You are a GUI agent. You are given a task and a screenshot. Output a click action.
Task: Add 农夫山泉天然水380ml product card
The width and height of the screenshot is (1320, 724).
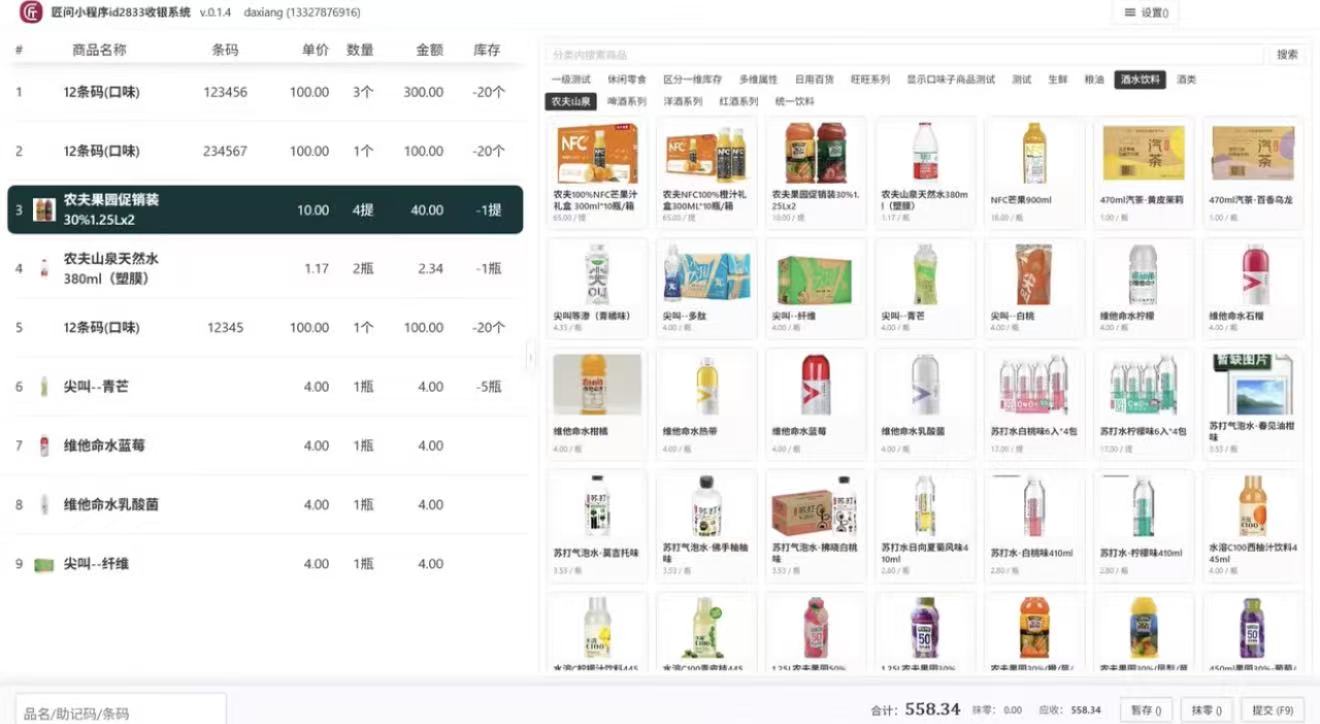[x=925, y=172]
